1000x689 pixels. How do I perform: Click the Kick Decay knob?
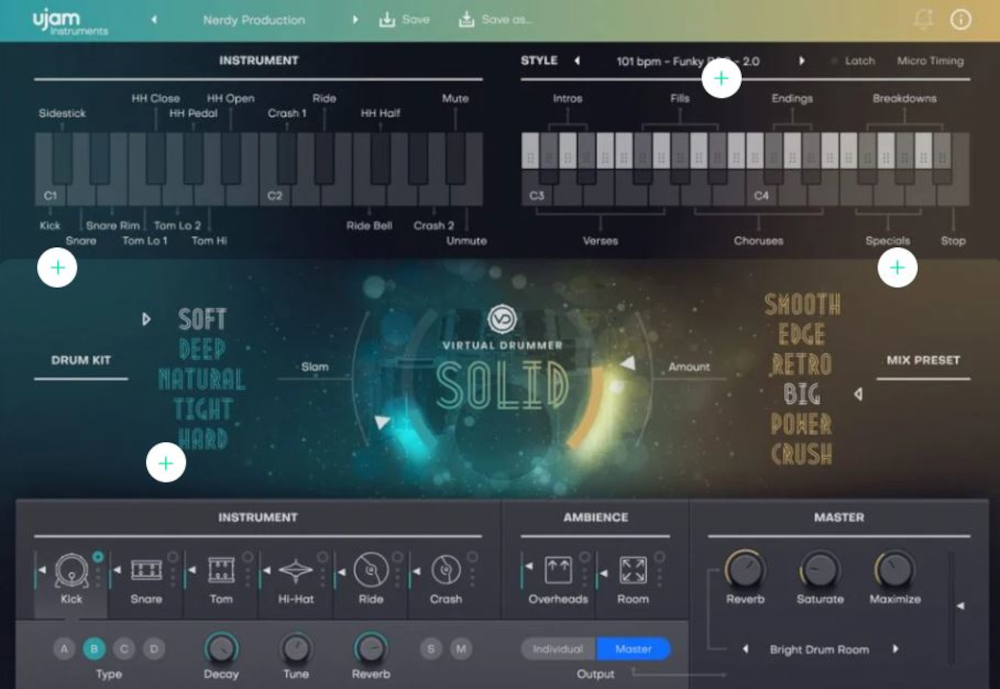click(x=221, y=648)
